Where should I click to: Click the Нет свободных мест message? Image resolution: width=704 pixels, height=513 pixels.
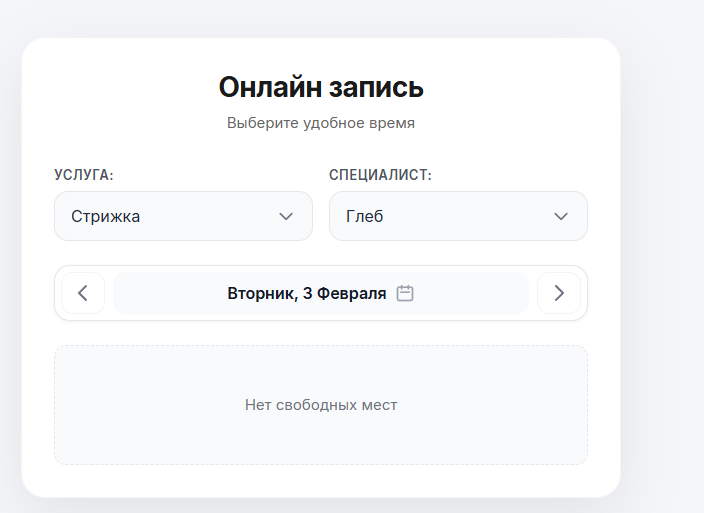click(321, 405)
